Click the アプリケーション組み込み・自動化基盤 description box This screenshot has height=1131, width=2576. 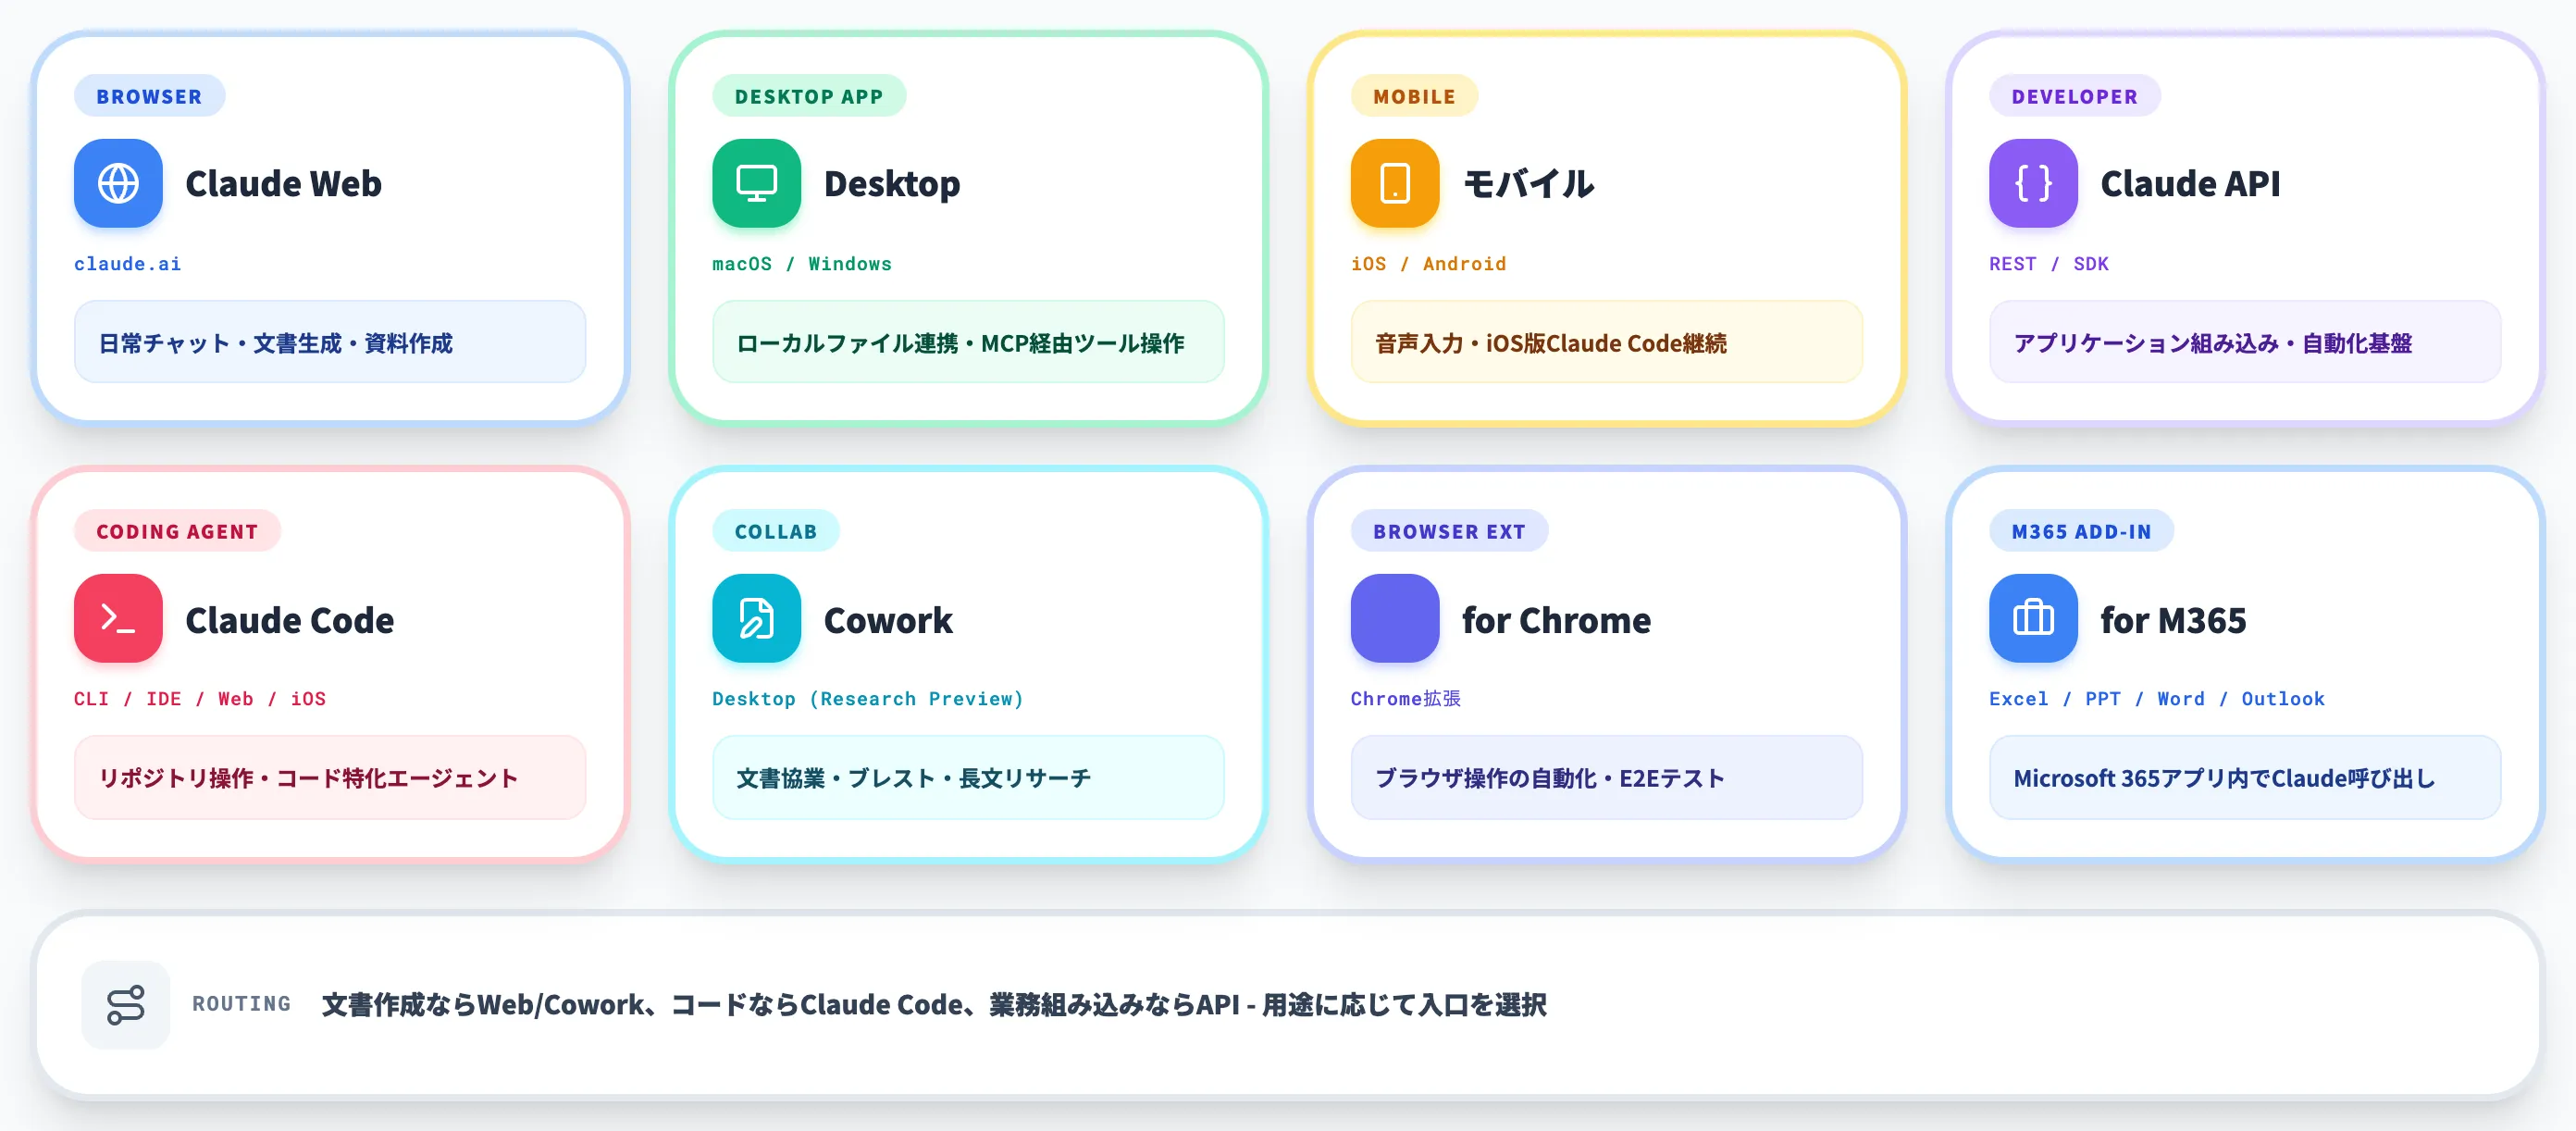coord(2245,342)
